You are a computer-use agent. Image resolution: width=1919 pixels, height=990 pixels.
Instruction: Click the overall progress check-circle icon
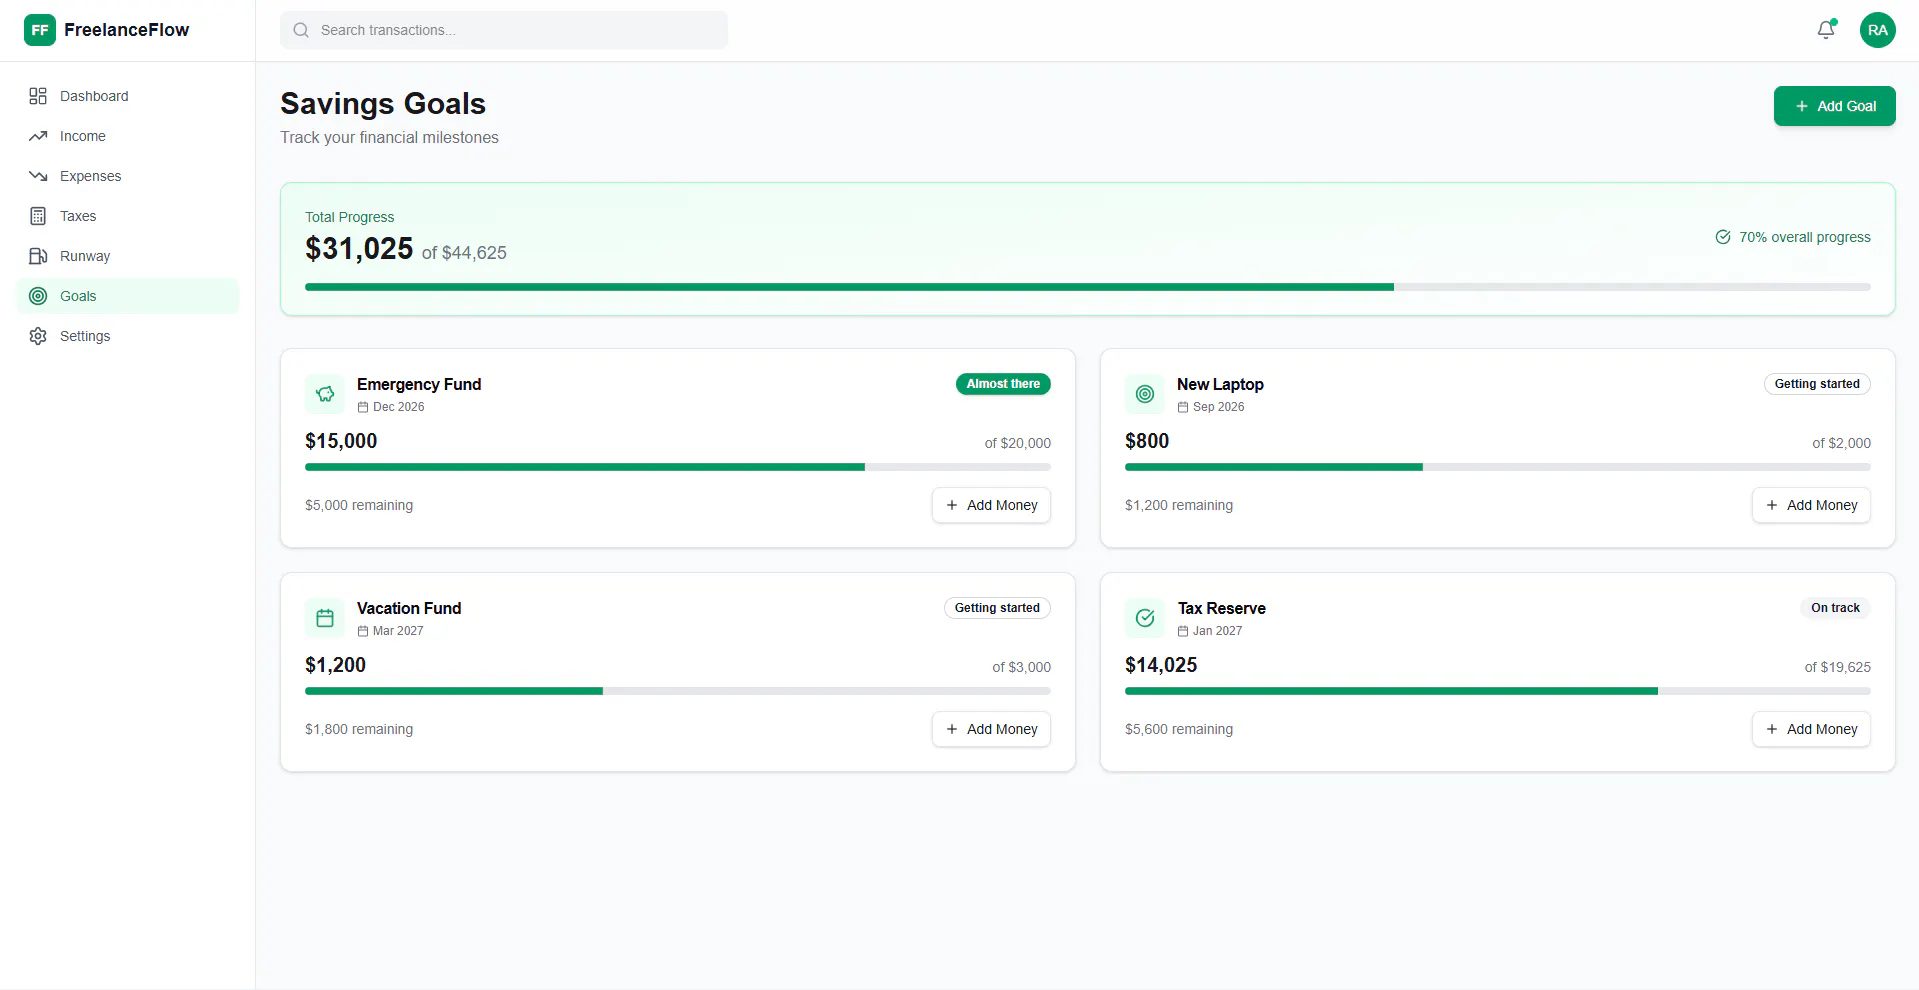1723,237
